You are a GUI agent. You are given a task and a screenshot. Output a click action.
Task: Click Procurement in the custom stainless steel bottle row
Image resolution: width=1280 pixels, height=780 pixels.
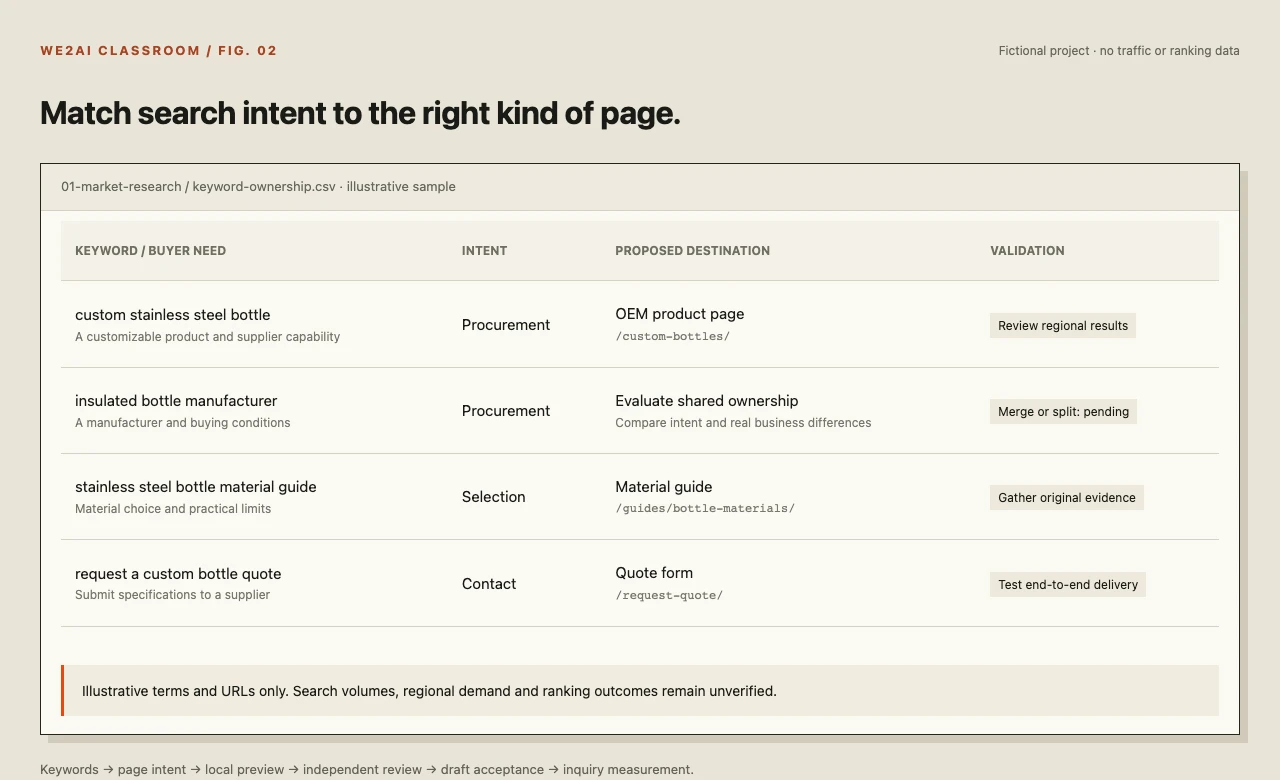(506, 325)
